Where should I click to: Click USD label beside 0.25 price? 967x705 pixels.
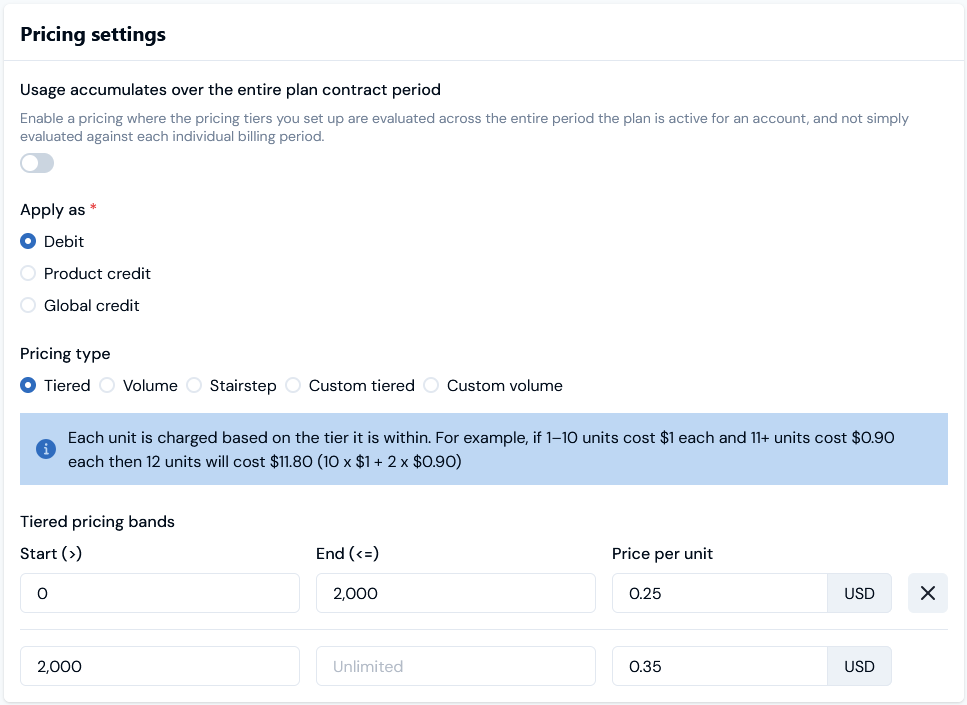859,593
